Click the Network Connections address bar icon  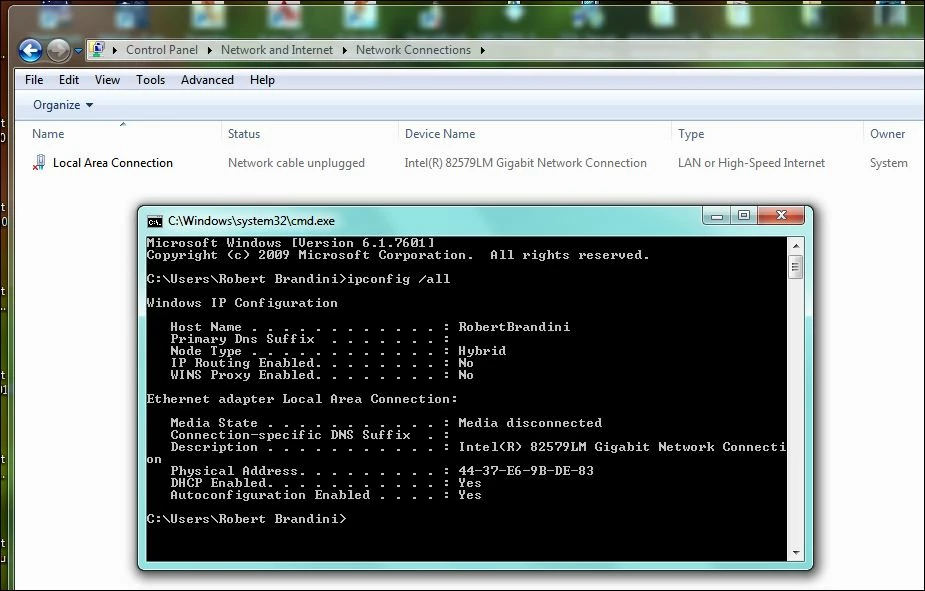(x=98, y=50)
